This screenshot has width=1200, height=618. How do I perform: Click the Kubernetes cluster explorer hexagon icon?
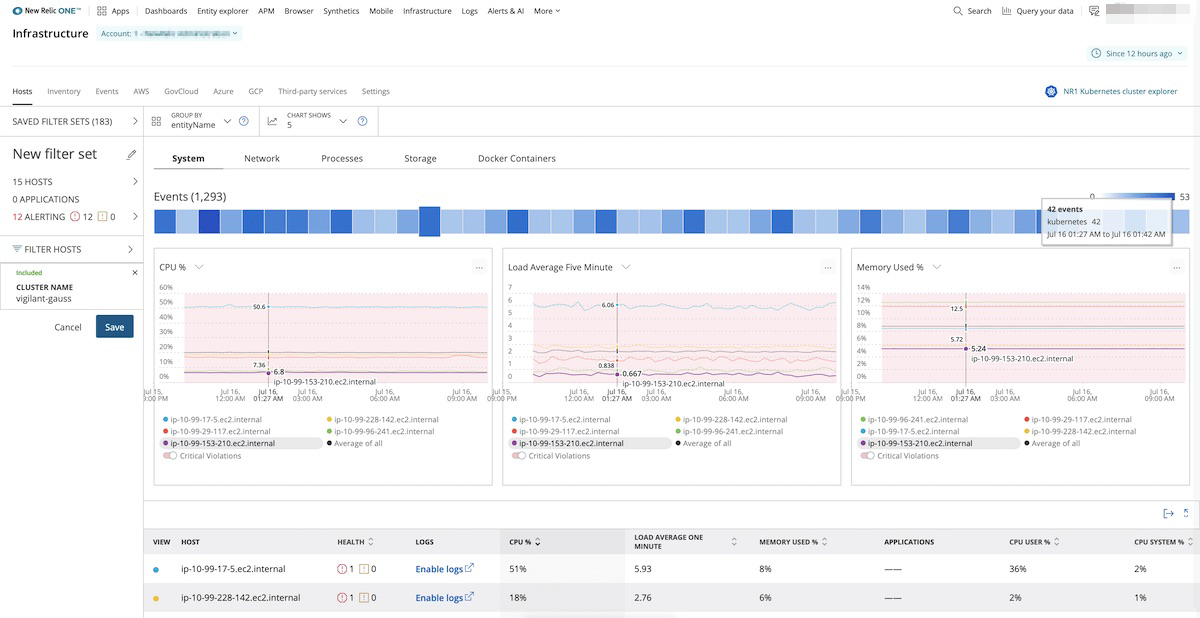click(x=1051, y=91)
